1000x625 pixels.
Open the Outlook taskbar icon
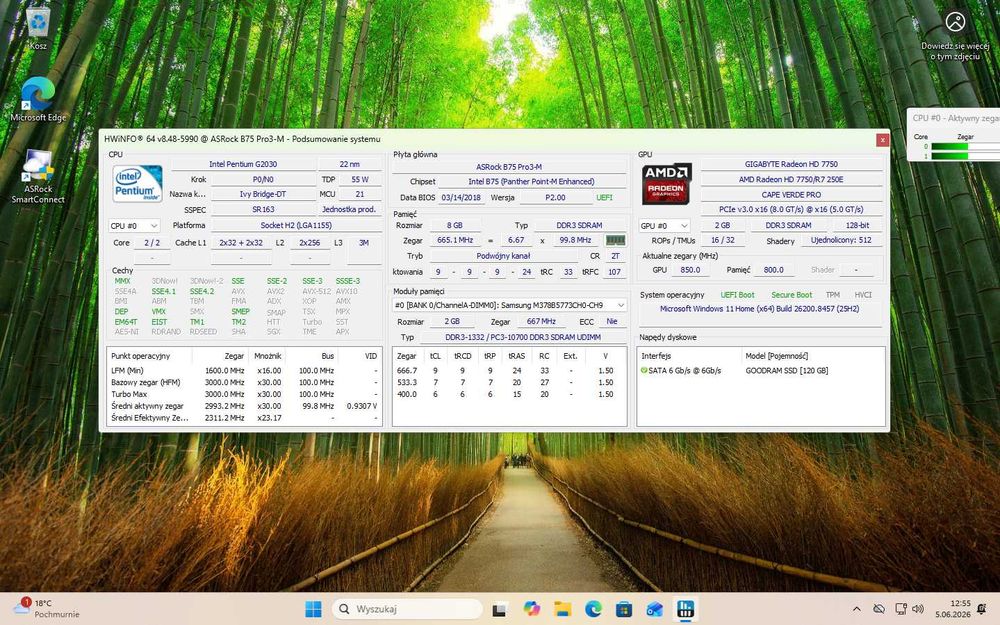click(655, 609)
